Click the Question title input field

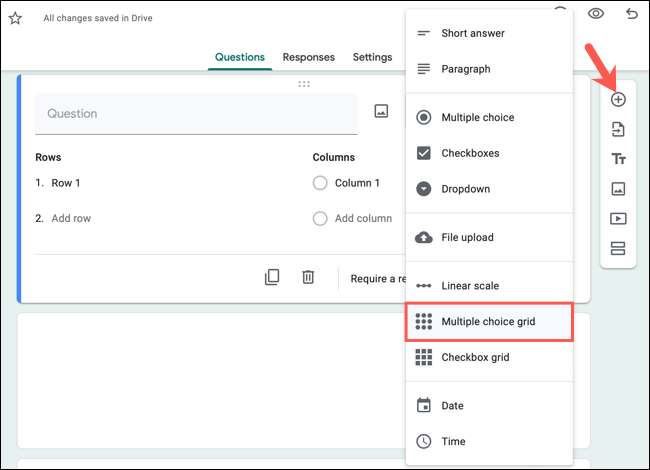click(196, 114)
